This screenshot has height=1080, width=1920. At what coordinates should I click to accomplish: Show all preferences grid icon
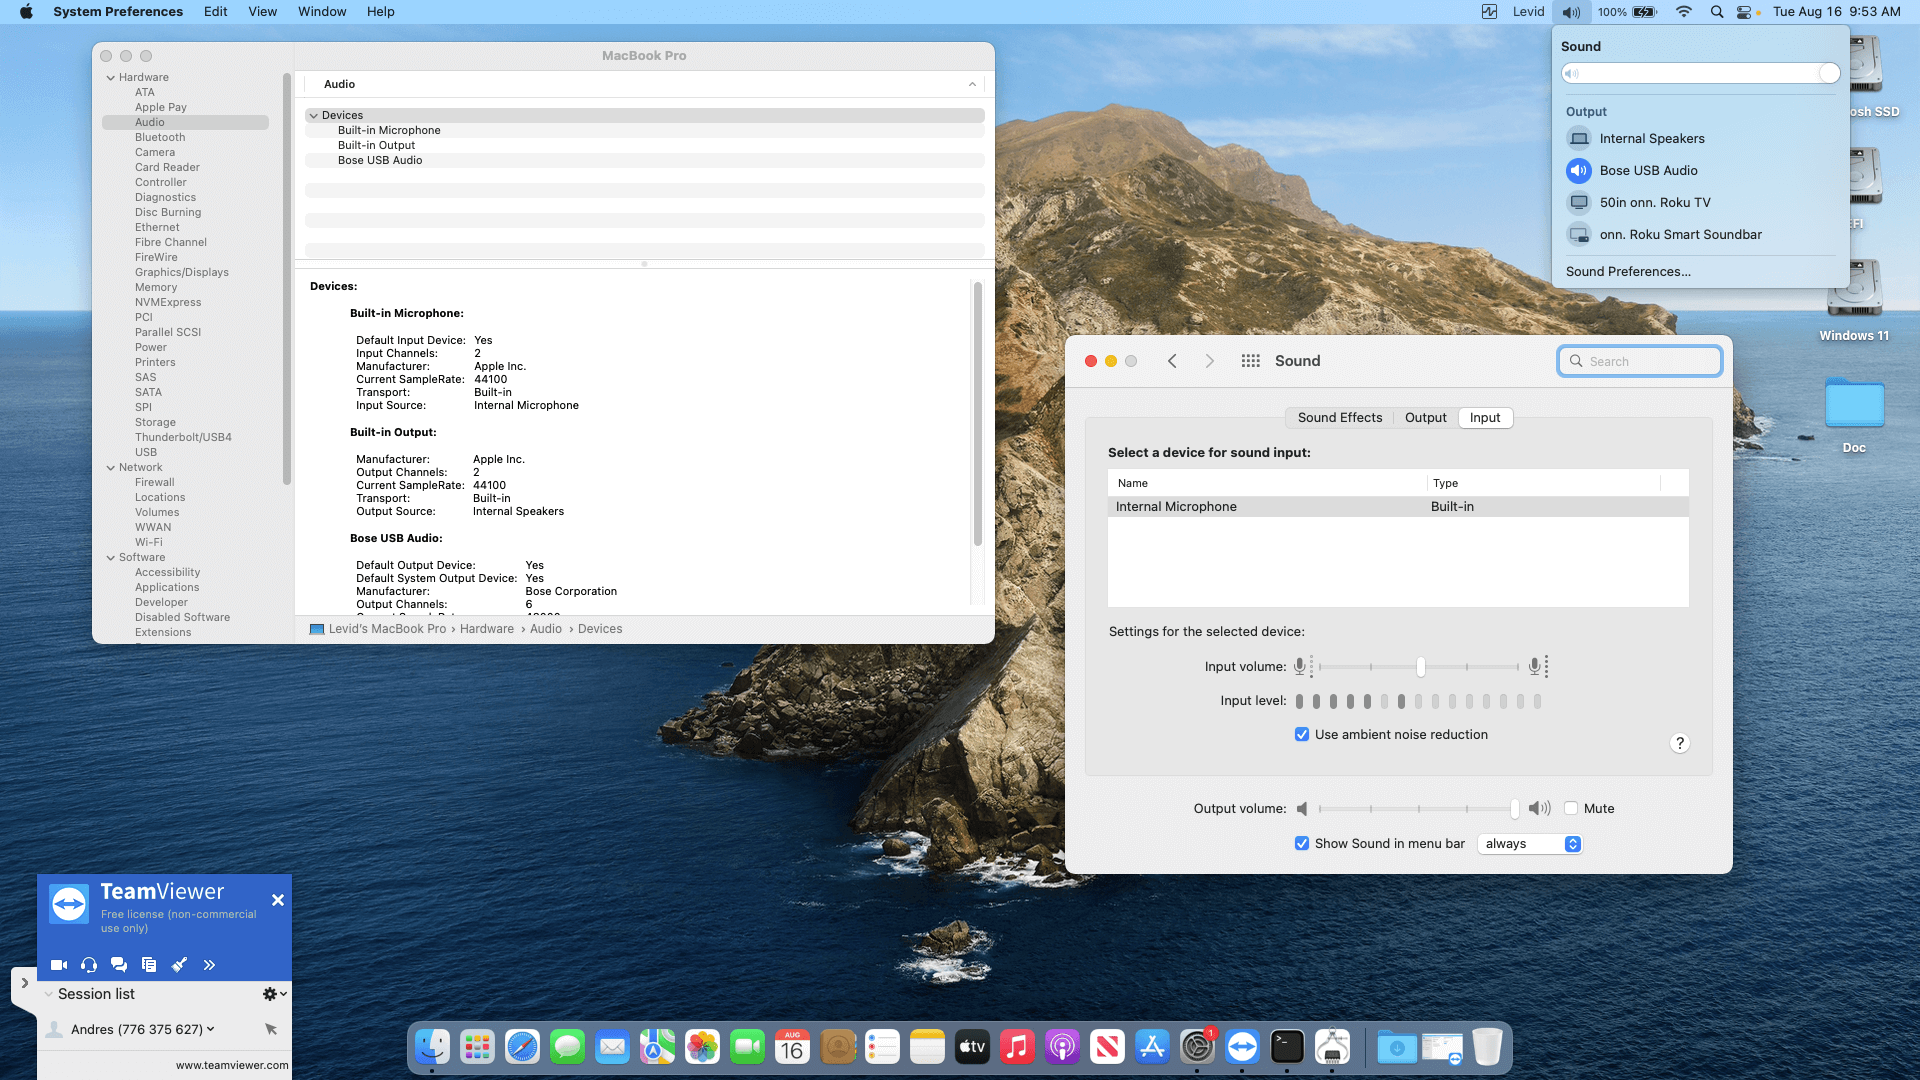[1250, 361]
